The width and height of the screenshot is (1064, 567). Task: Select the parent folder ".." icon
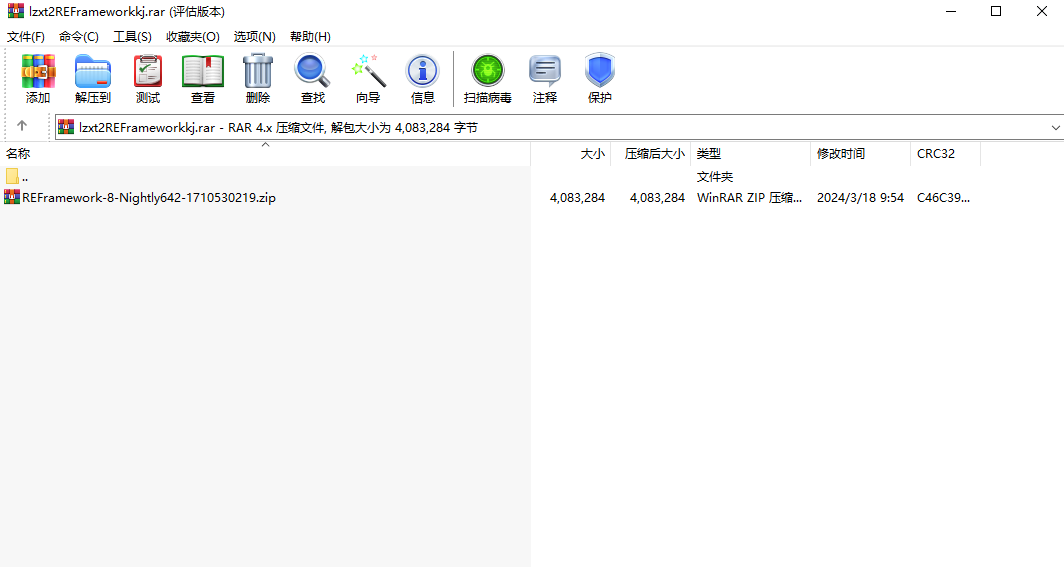pyautogui.click(x=12, y=176)
